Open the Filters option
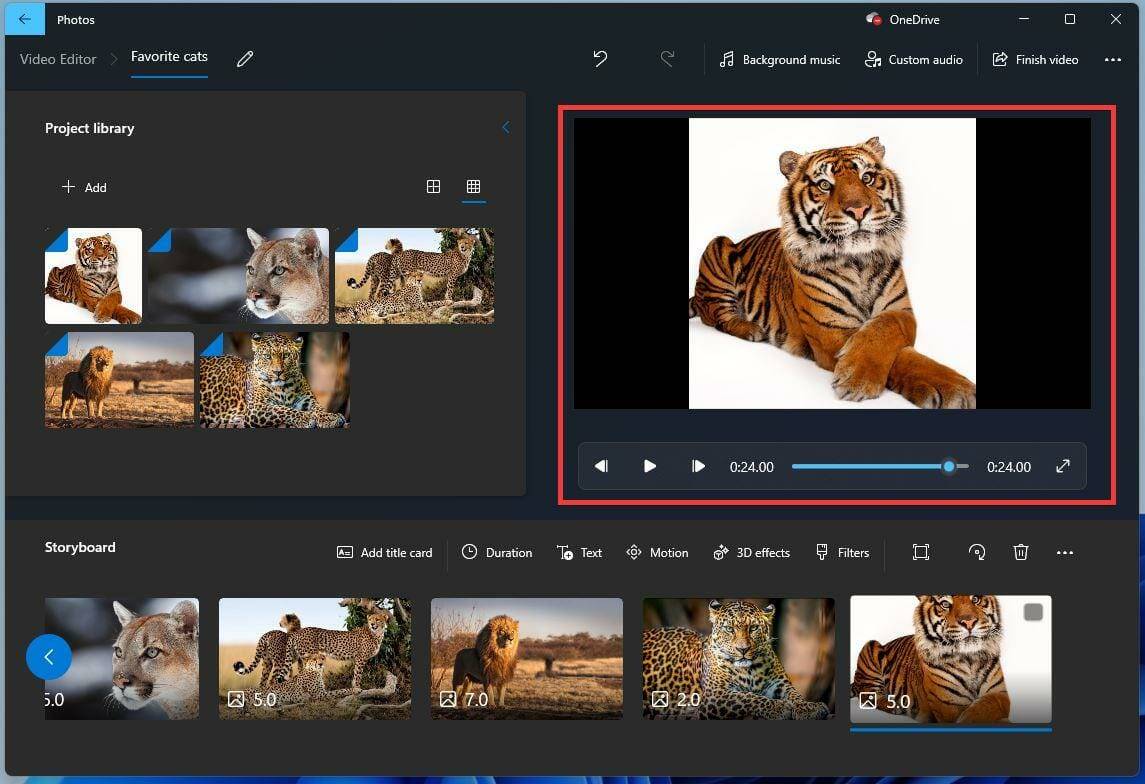The width and height of the screenshot is (1145, 784). click(842, 552)
